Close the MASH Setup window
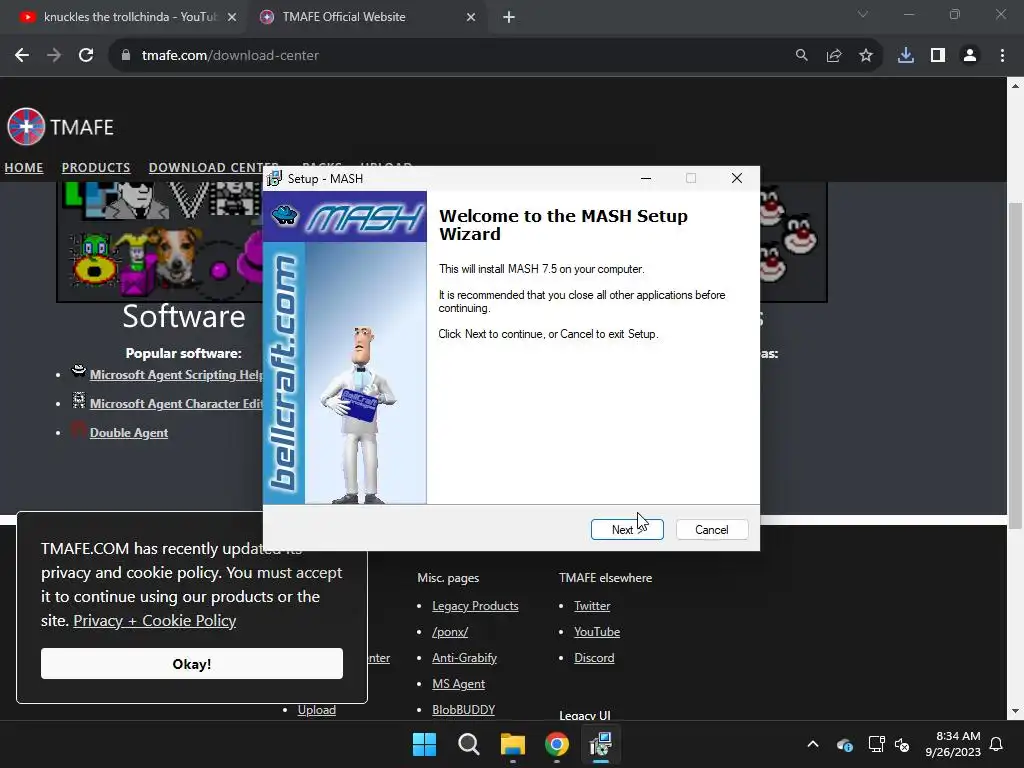This screenshot has height=768, width=1024. click(x=737, y=178)
